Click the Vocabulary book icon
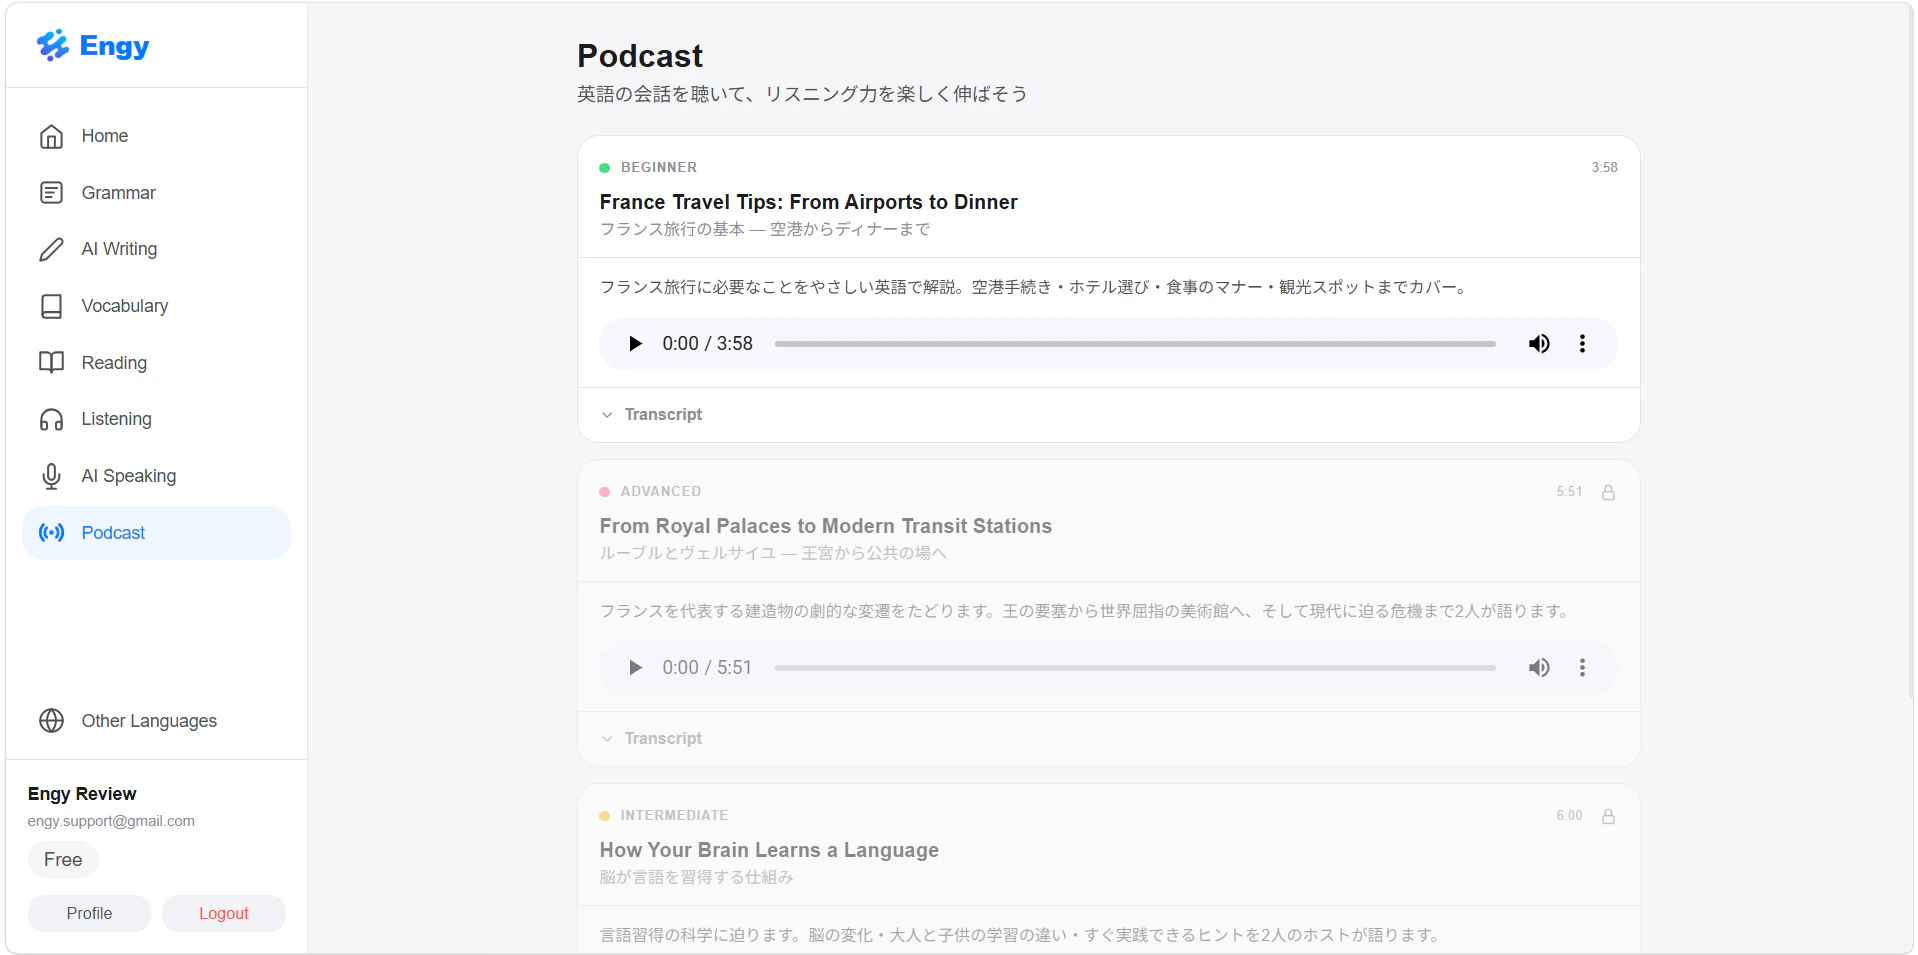Viewport: 1918px width, 955px height. click(x=51, y=306)
